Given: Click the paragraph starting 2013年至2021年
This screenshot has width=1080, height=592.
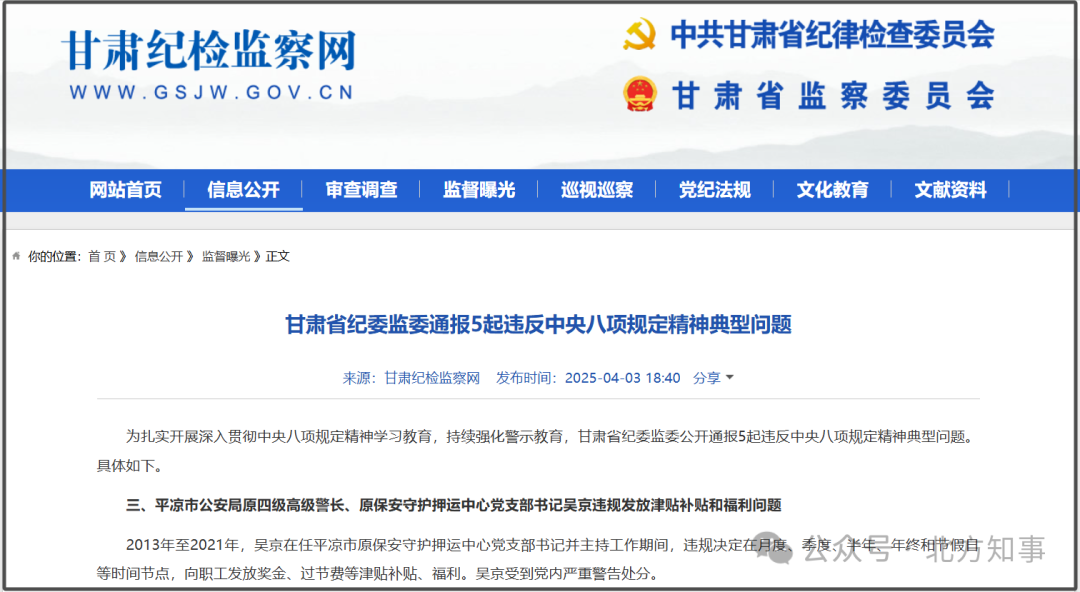Looking at the screenshot, I should [537, 558].
